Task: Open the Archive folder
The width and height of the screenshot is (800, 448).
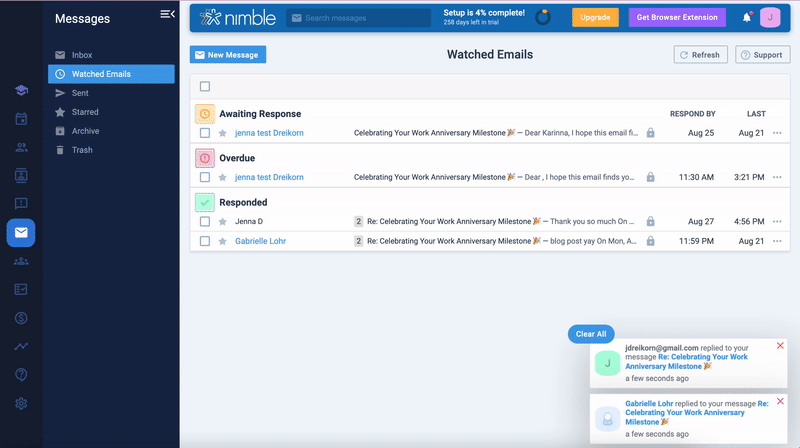Action: [x=85, y=131]
